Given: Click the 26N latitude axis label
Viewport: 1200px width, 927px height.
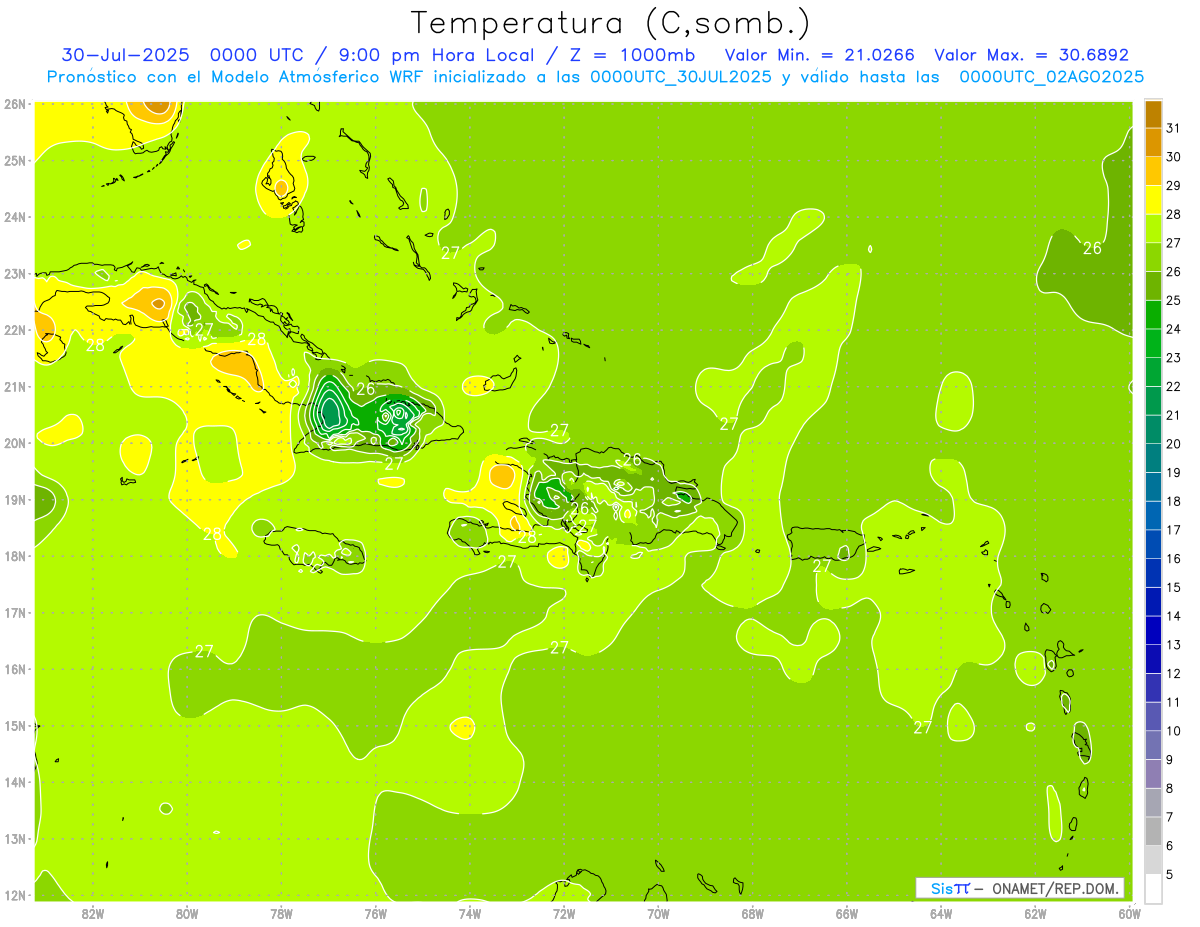Looking at the screenshot, I should point(14,104).
